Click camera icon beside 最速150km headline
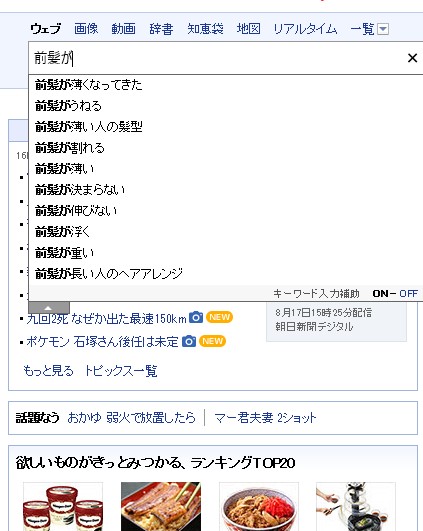 196,318
